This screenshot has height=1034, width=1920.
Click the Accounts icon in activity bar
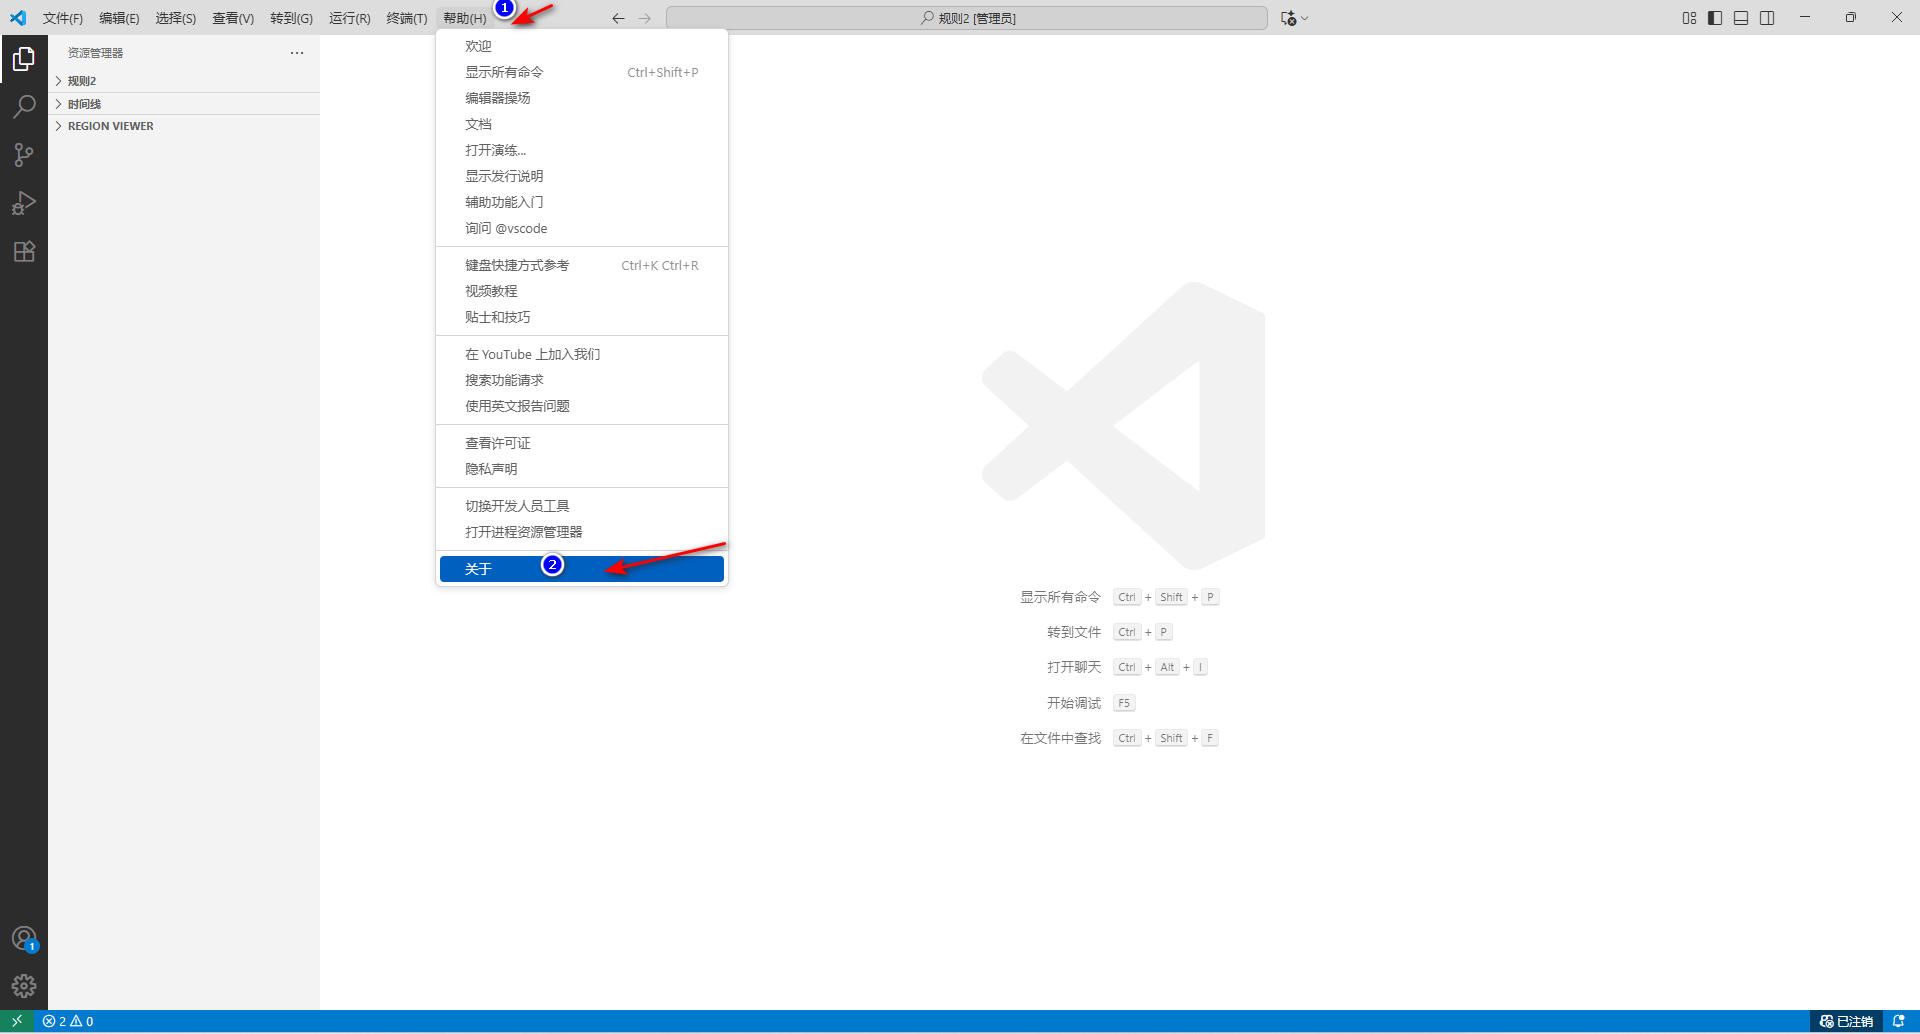[x=24, y=938]
